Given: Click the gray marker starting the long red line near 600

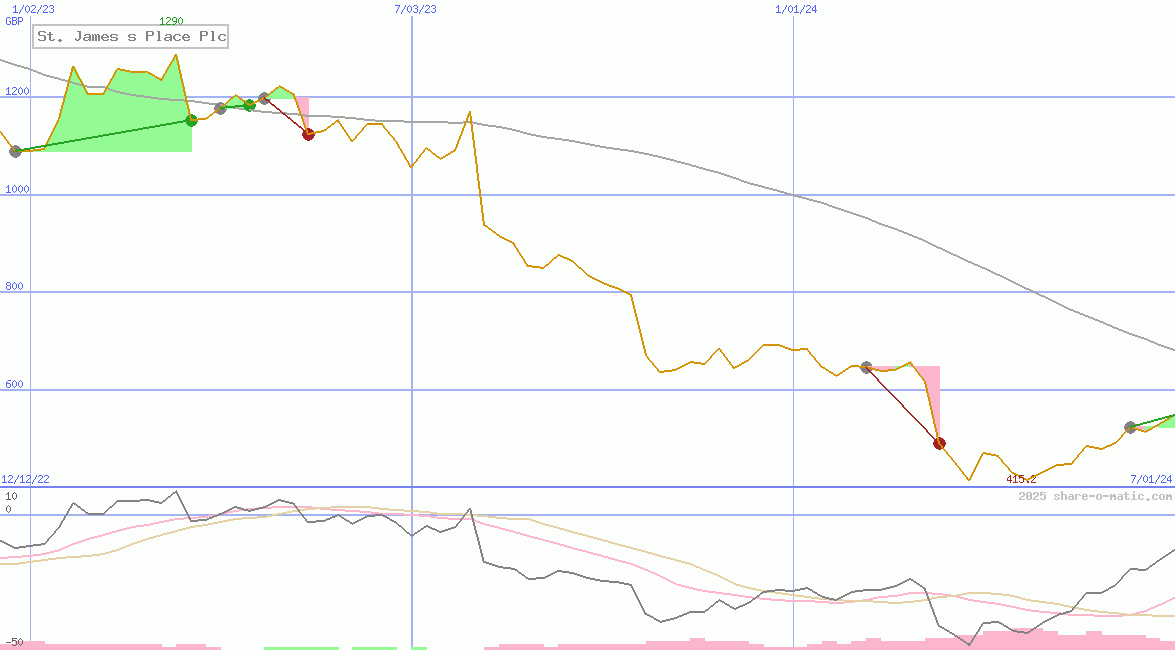Looking at the screenshot, I should point(866,367).
